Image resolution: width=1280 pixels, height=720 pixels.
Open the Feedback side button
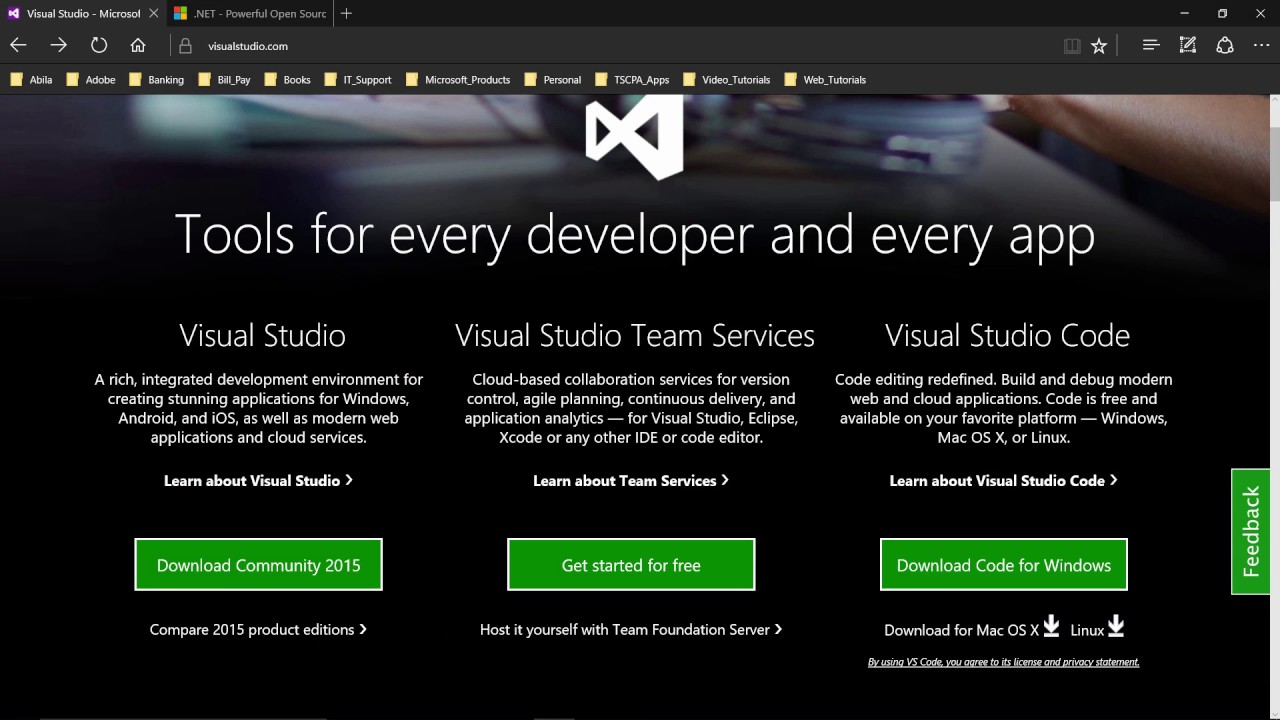(1251, 532)
